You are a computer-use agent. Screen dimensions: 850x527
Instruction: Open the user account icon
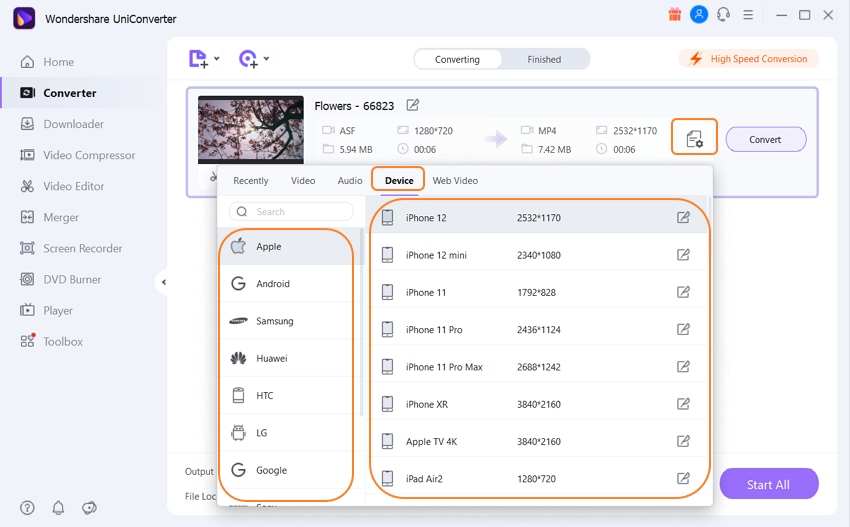click(x=699, y=15)
